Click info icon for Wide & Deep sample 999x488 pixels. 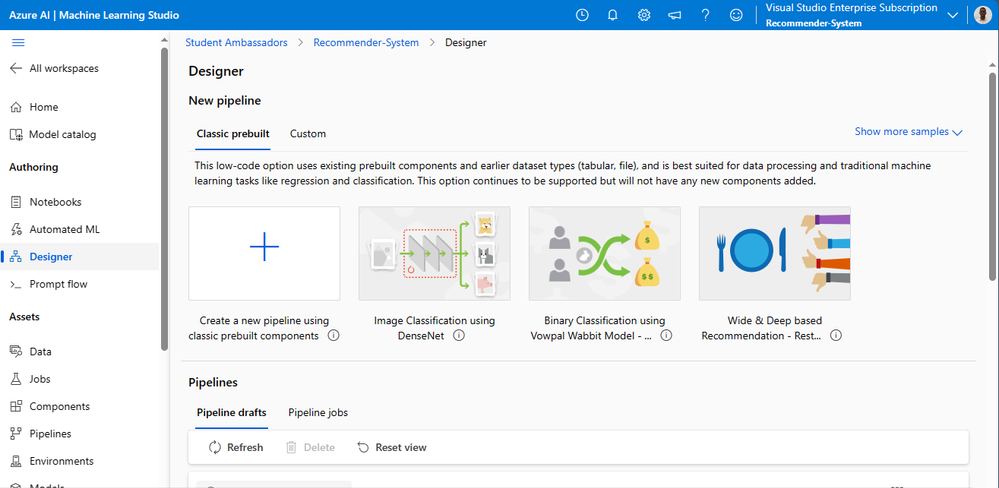coord(836,336)
